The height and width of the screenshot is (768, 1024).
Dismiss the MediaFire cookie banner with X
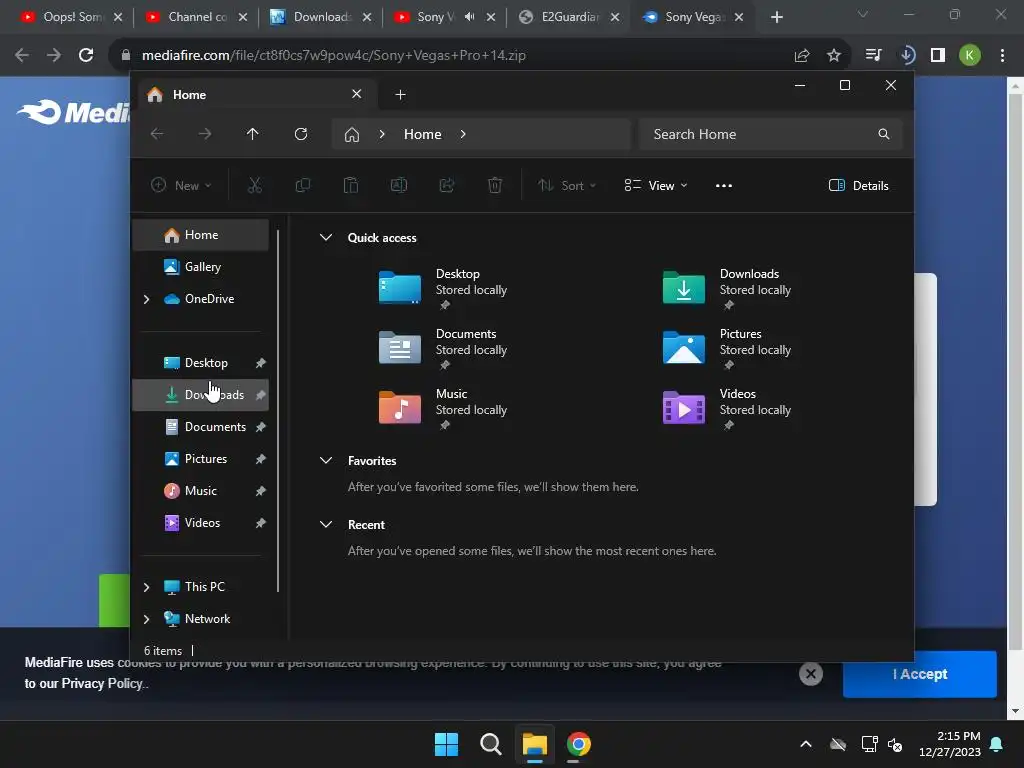(x=810, y=674)
